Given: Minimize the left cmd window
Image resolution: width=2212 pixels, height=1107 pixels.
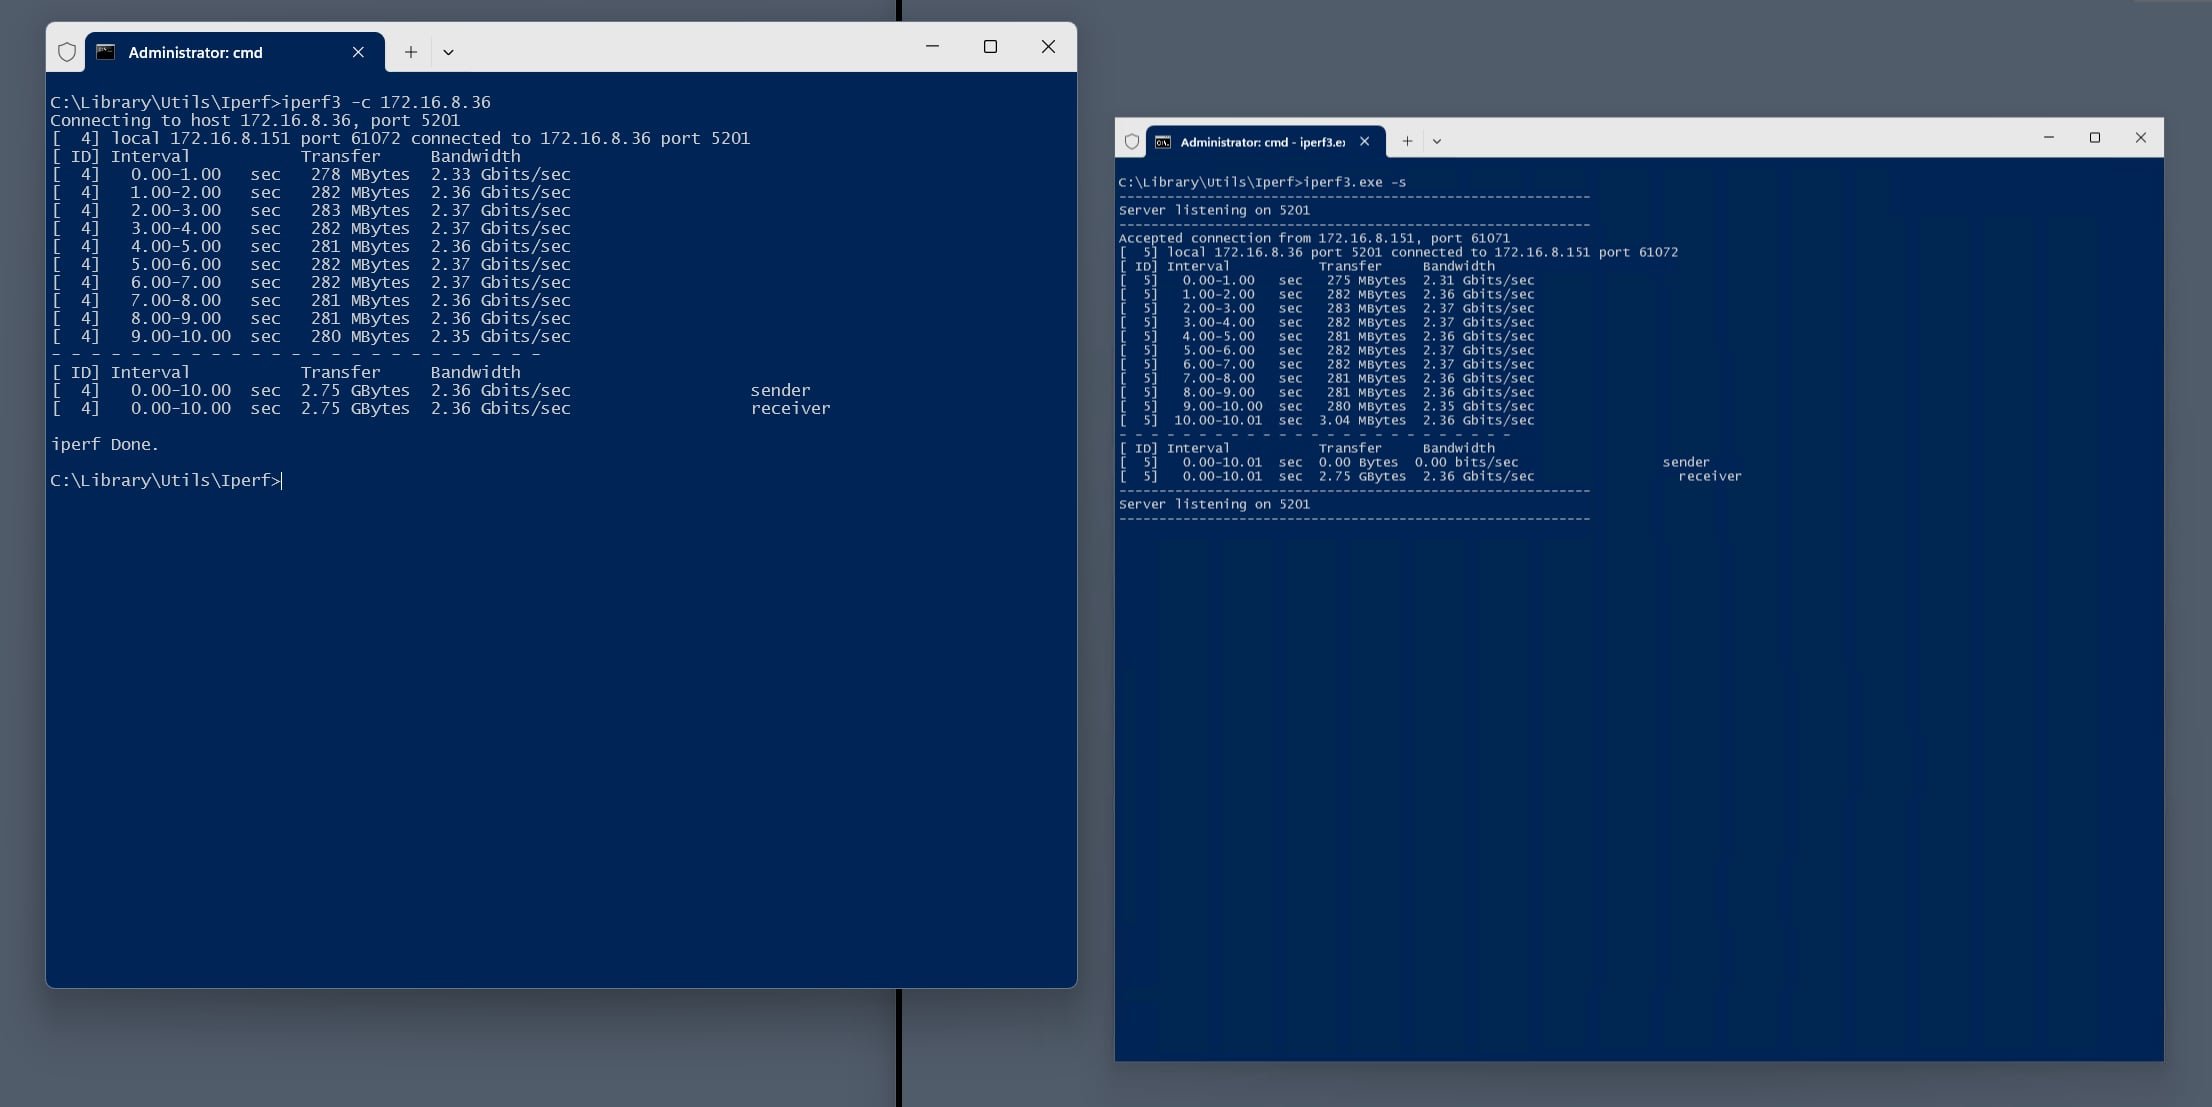Looking at the screenshot, I should (x=932, y=46).
